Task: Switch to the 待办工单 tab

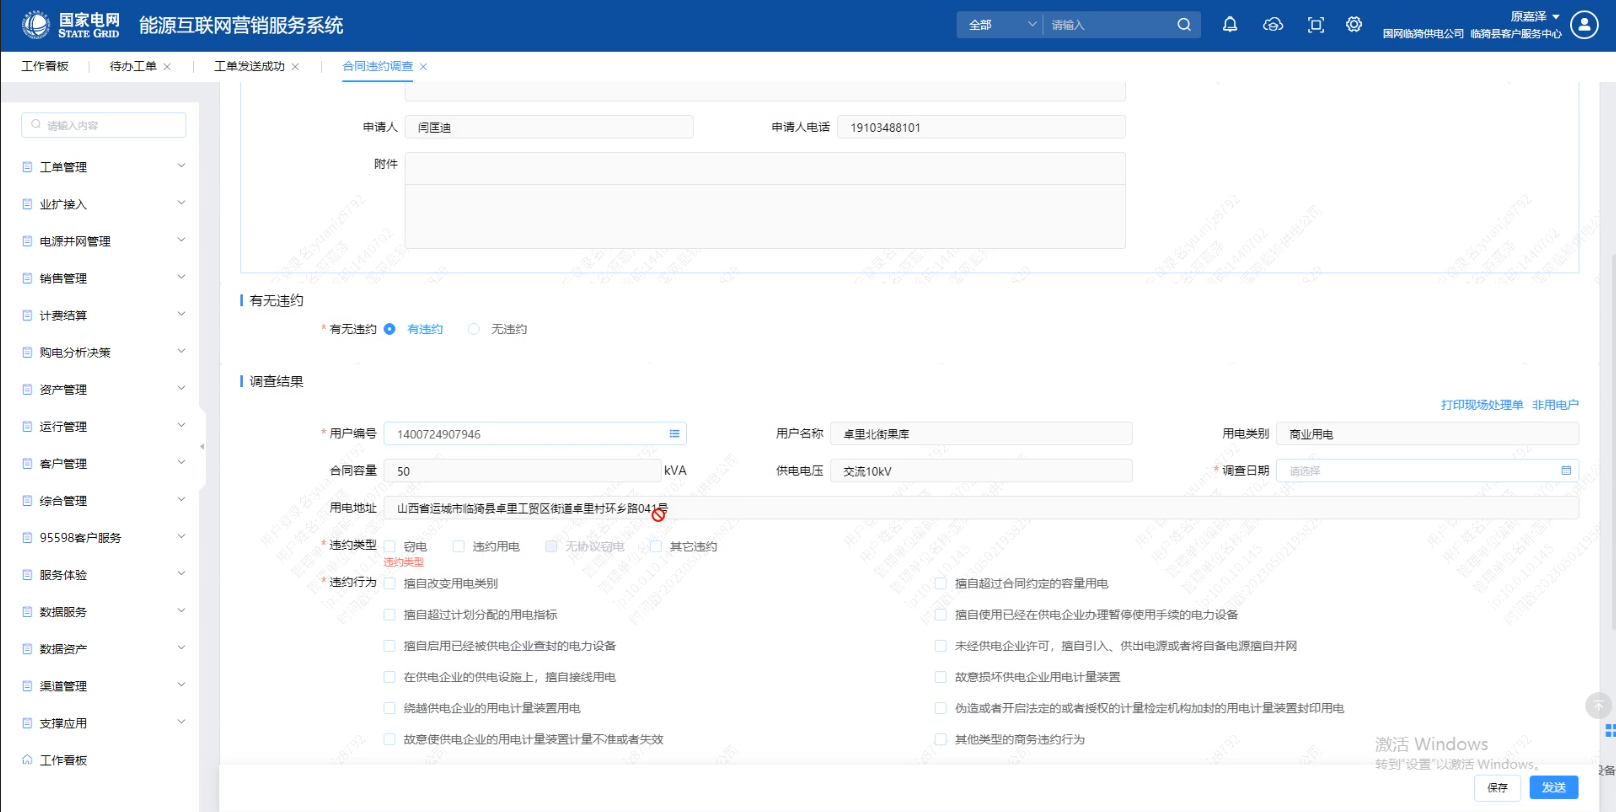Action: click(133, 66)
